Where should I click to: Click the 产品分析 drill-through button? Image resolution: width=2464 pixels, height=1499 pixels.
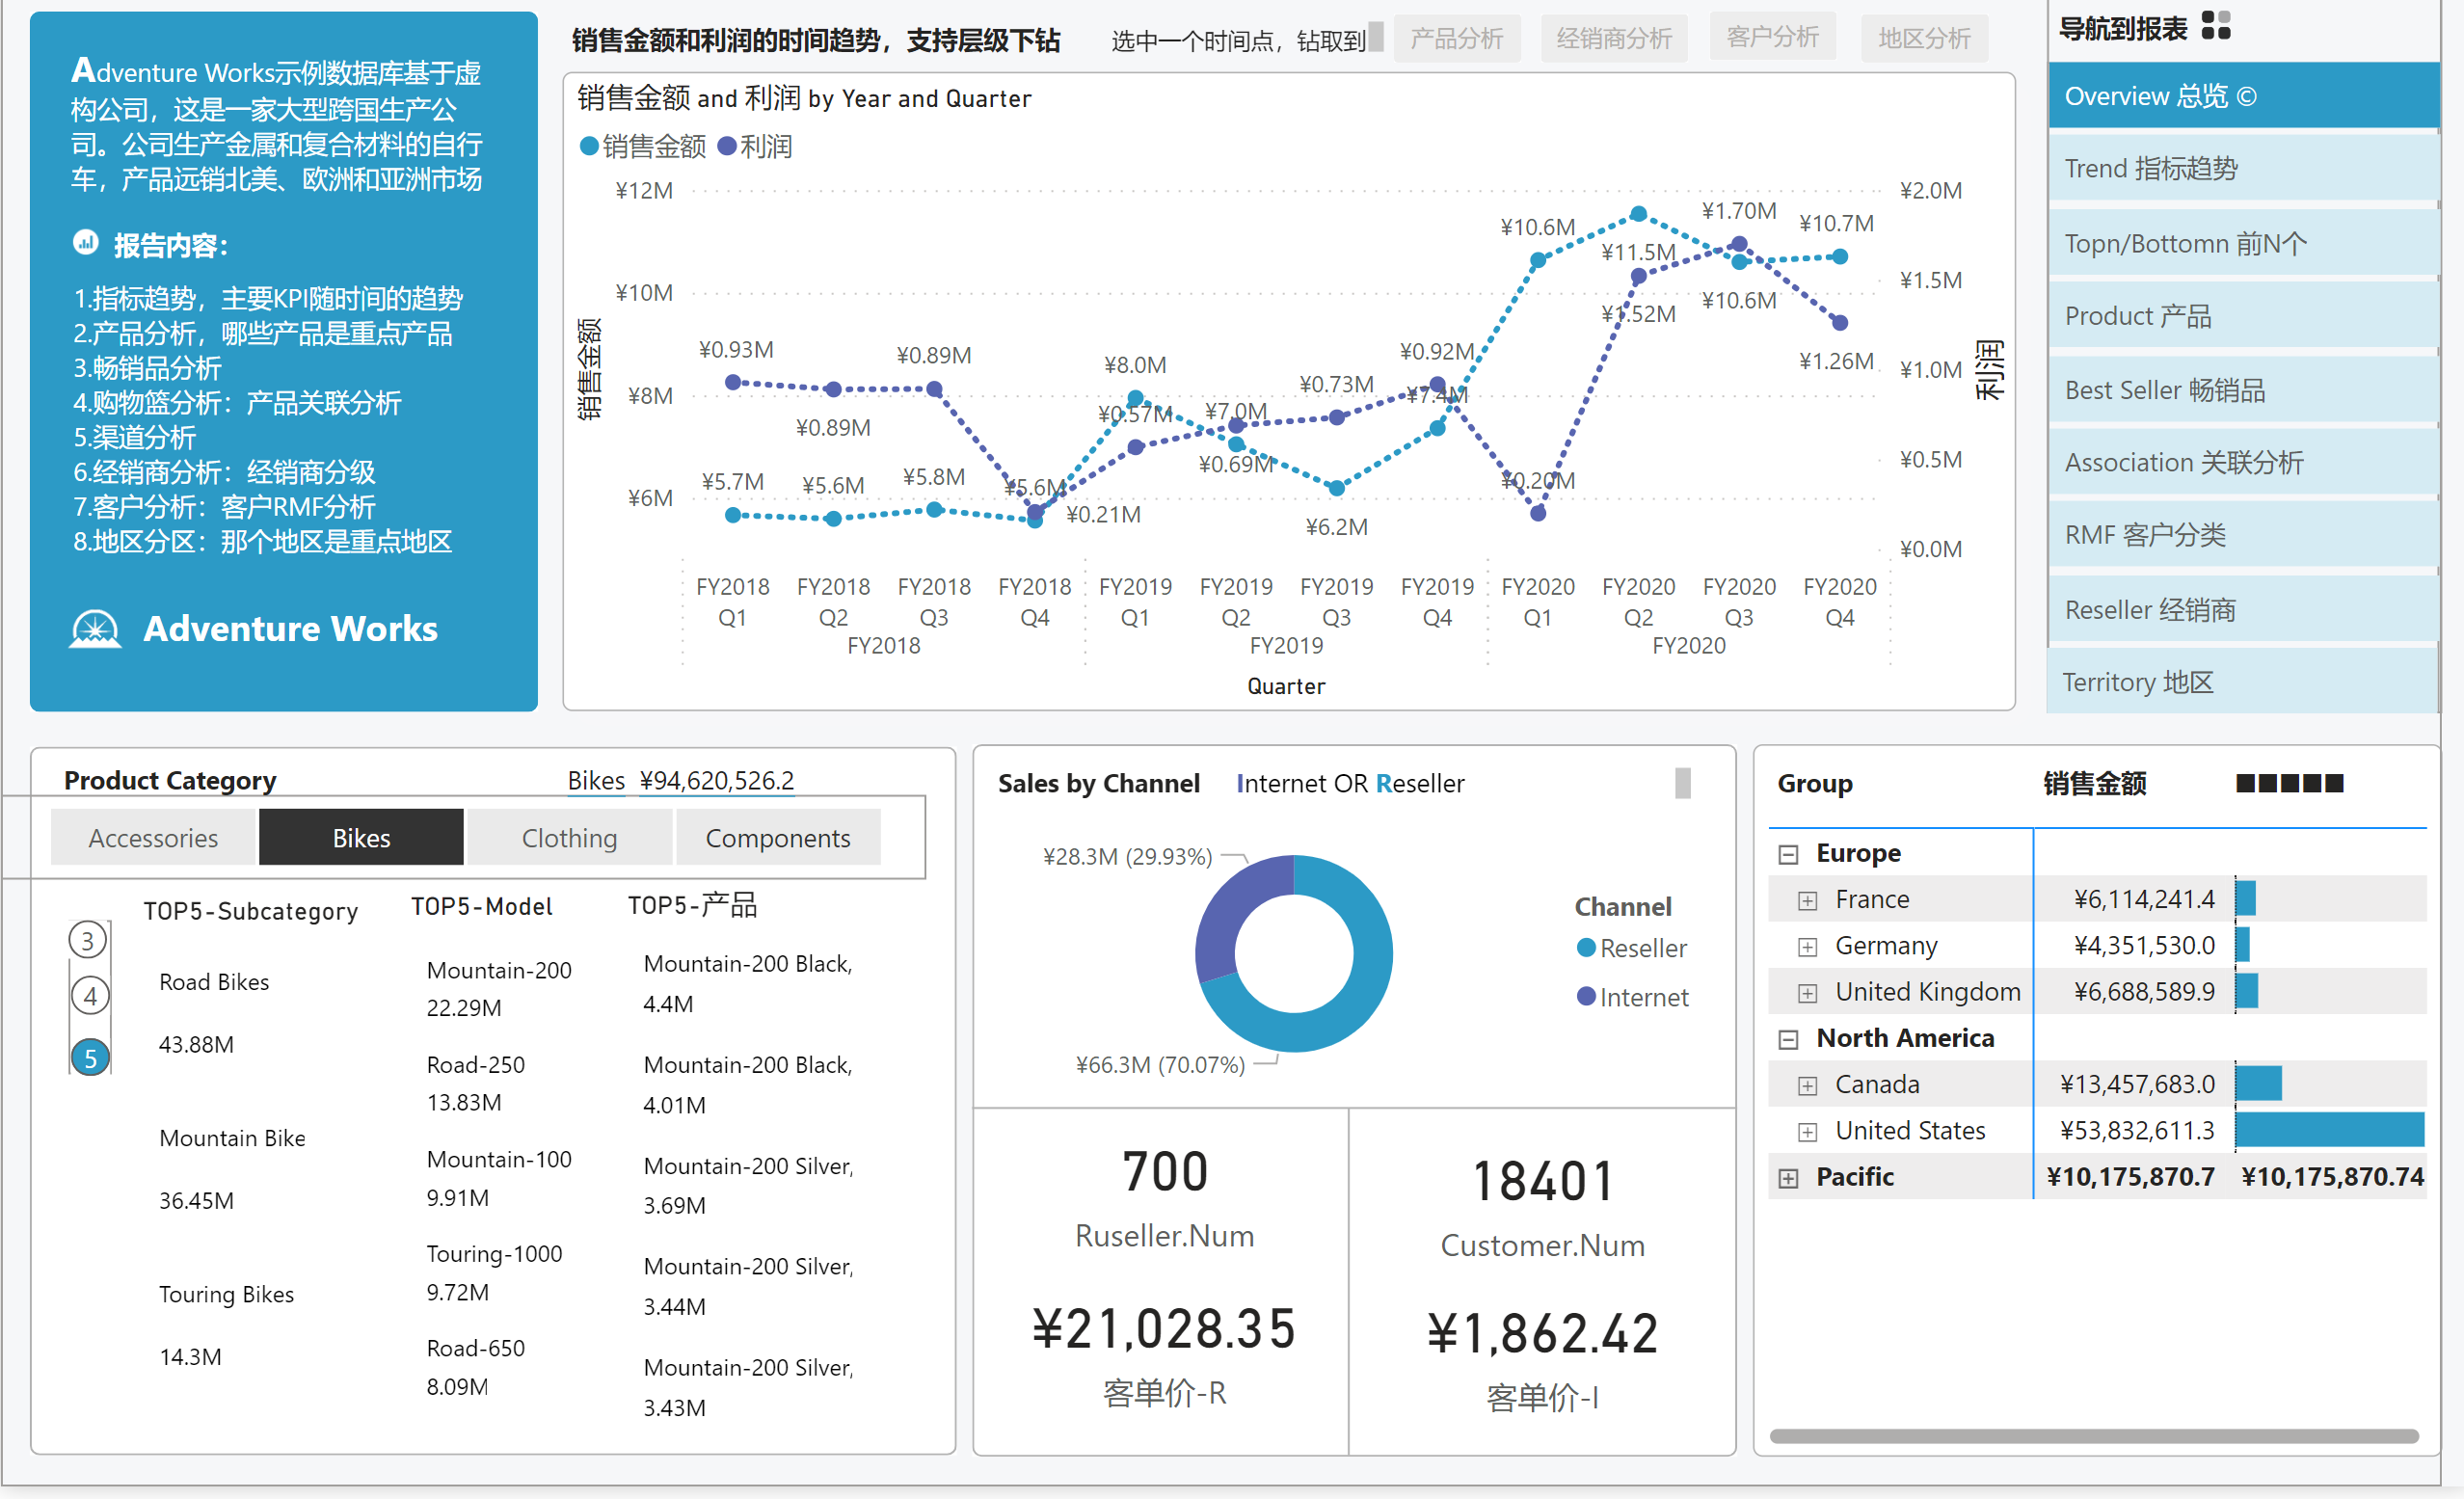coord(1456,38)
